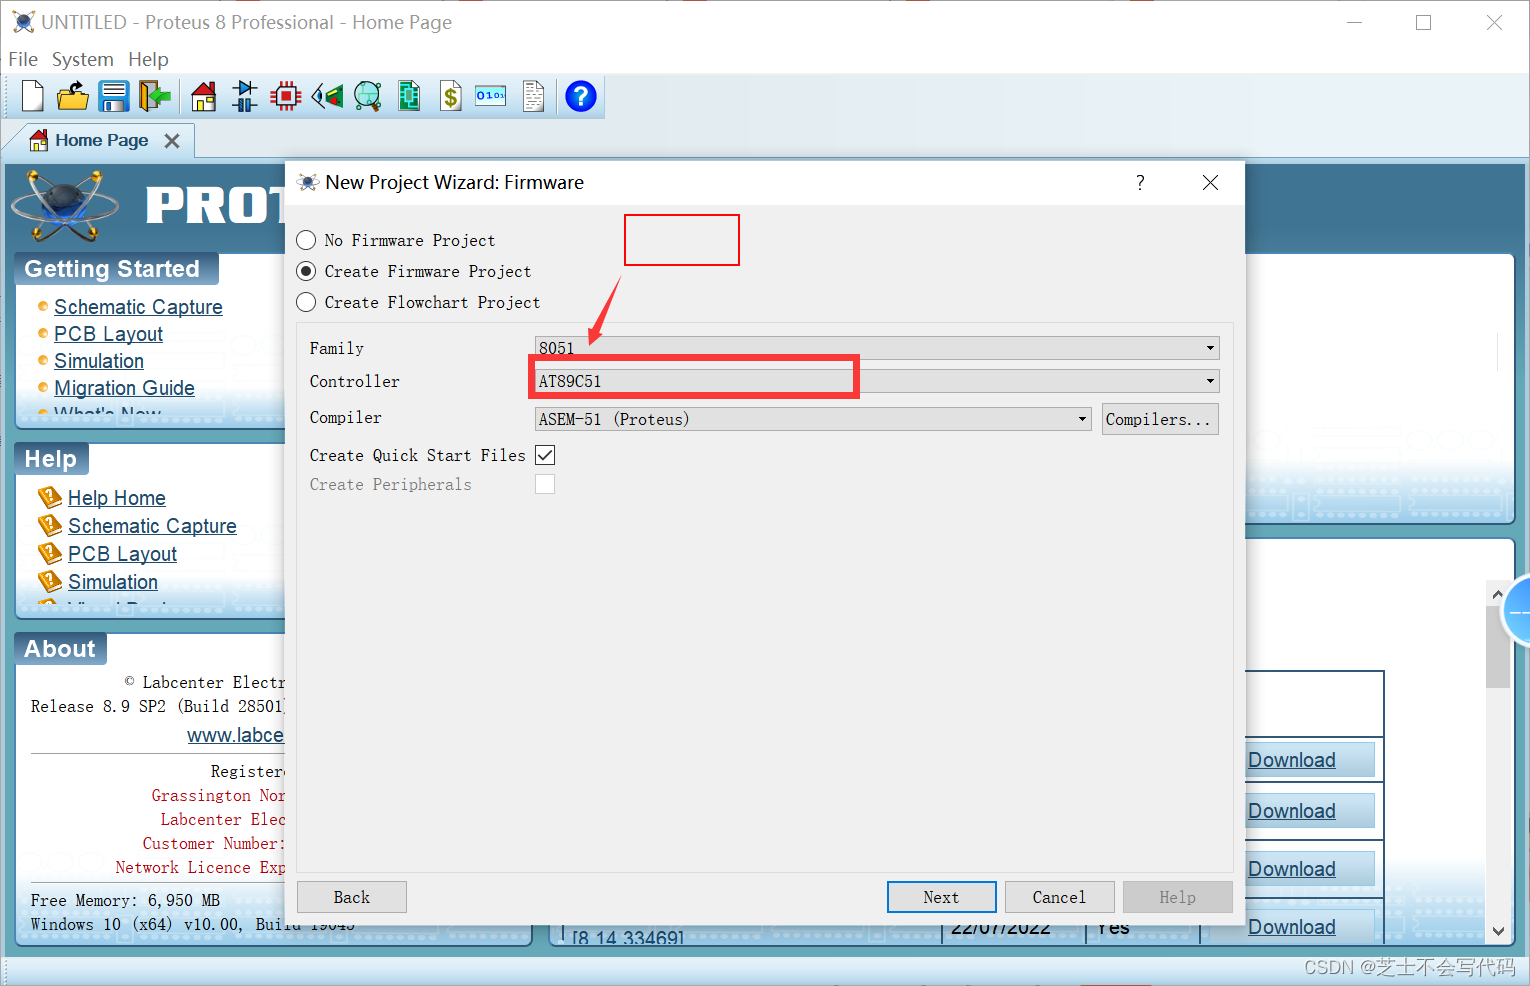The image size is (1530, 986).
Task: Open Schematic Capture from toolbar icon
Action: [245, 96]
